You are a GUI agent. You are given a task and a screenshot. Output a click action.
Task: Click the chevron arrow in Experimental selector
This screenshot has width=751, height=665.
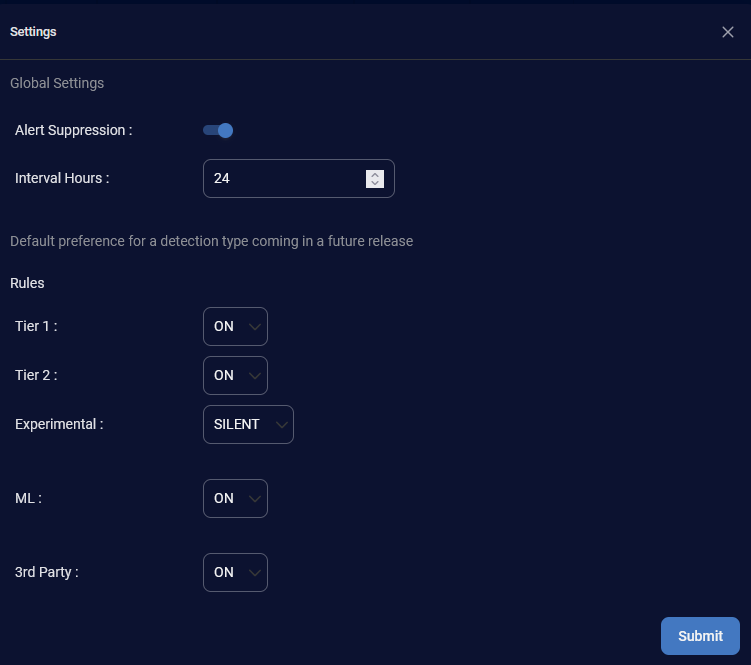pos(281,425)
